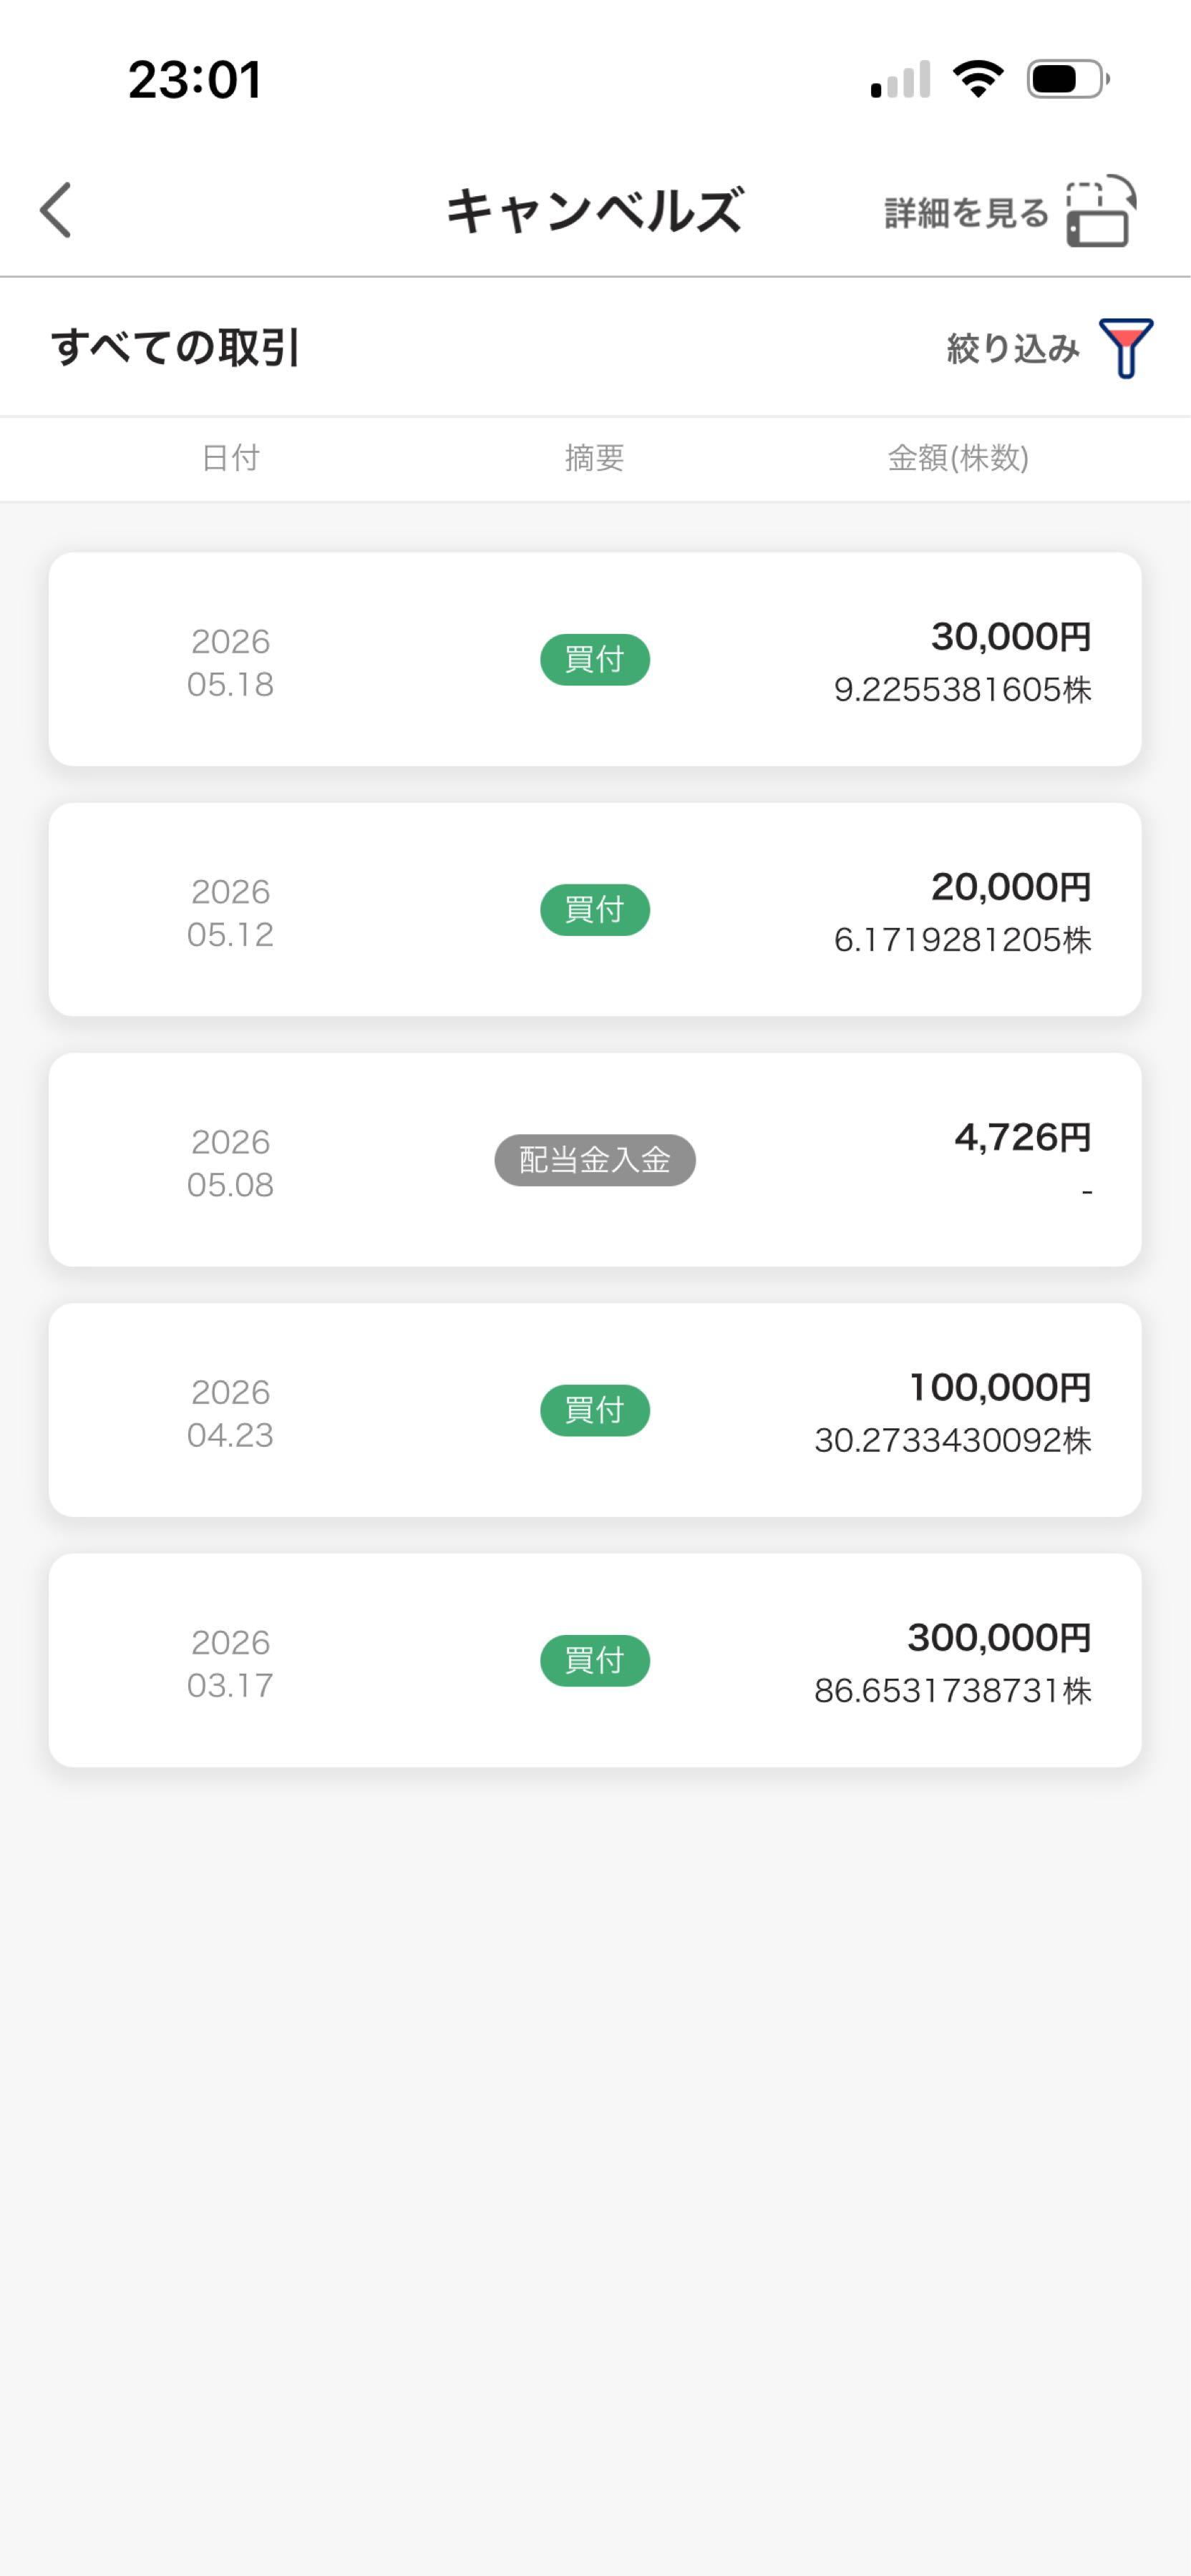Tap the 買付 badge on 05.18 entry
This screenshot has height=2576, width=1191.
pyautogui.click(x=595, y=660)
